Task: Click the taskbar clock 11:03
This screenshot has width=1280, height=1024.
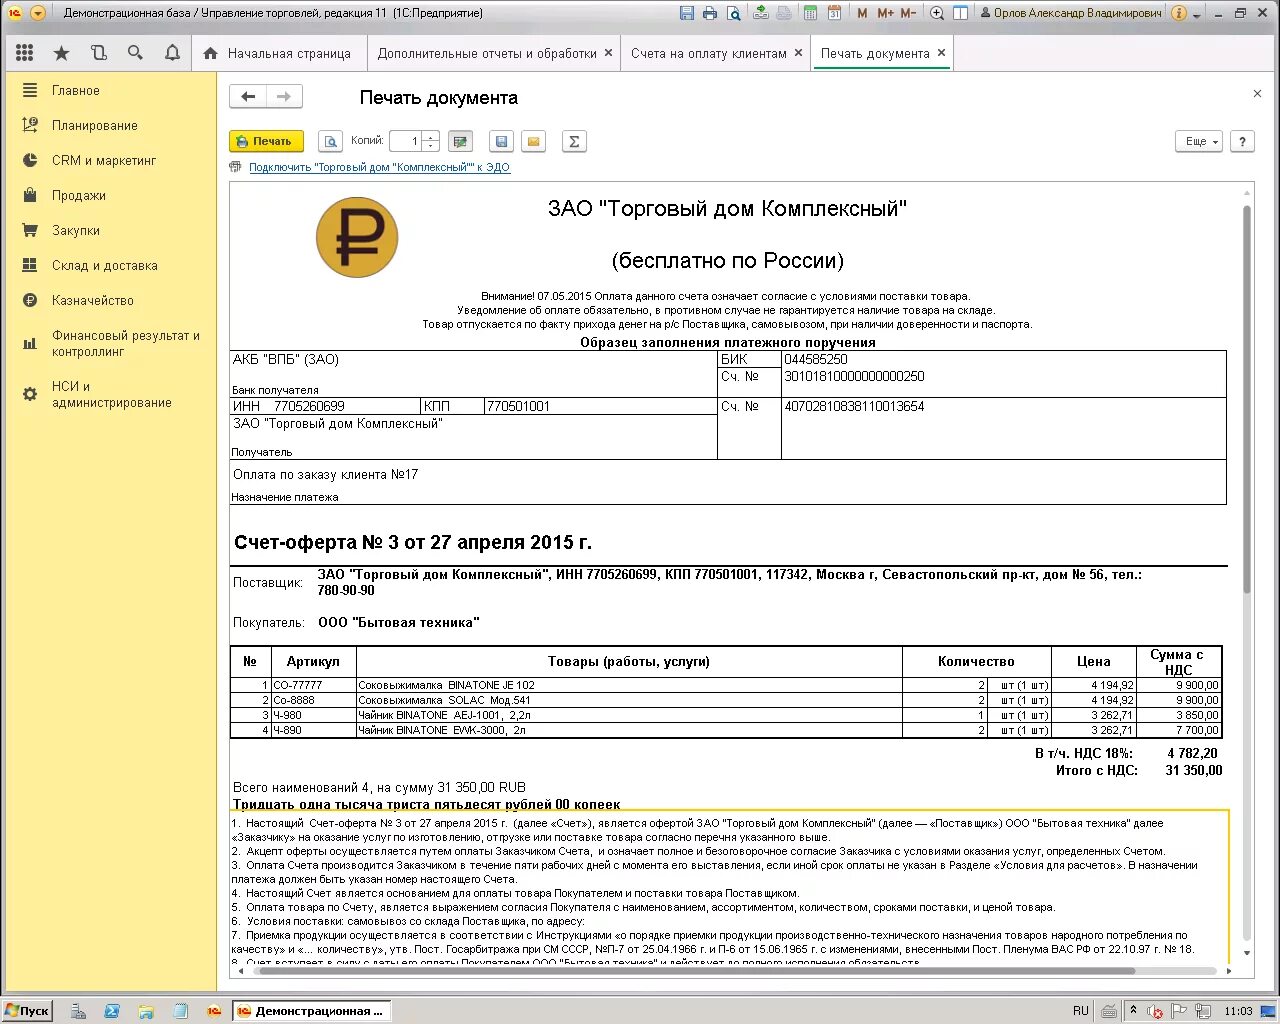Action: pyautogui.click(x=1238, y=1011)
